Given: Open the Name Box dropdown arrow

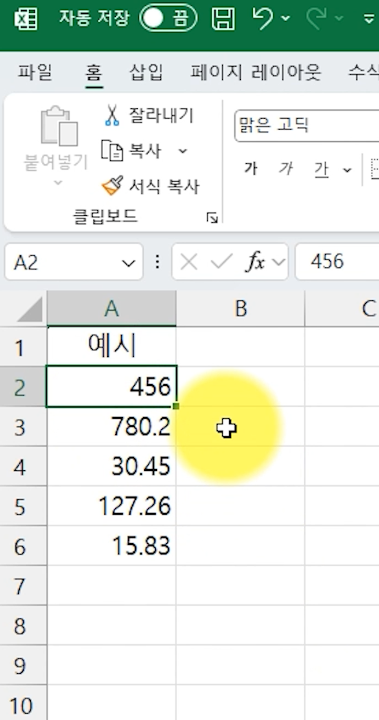Looking at the screenshot, I should coord(128,263).
